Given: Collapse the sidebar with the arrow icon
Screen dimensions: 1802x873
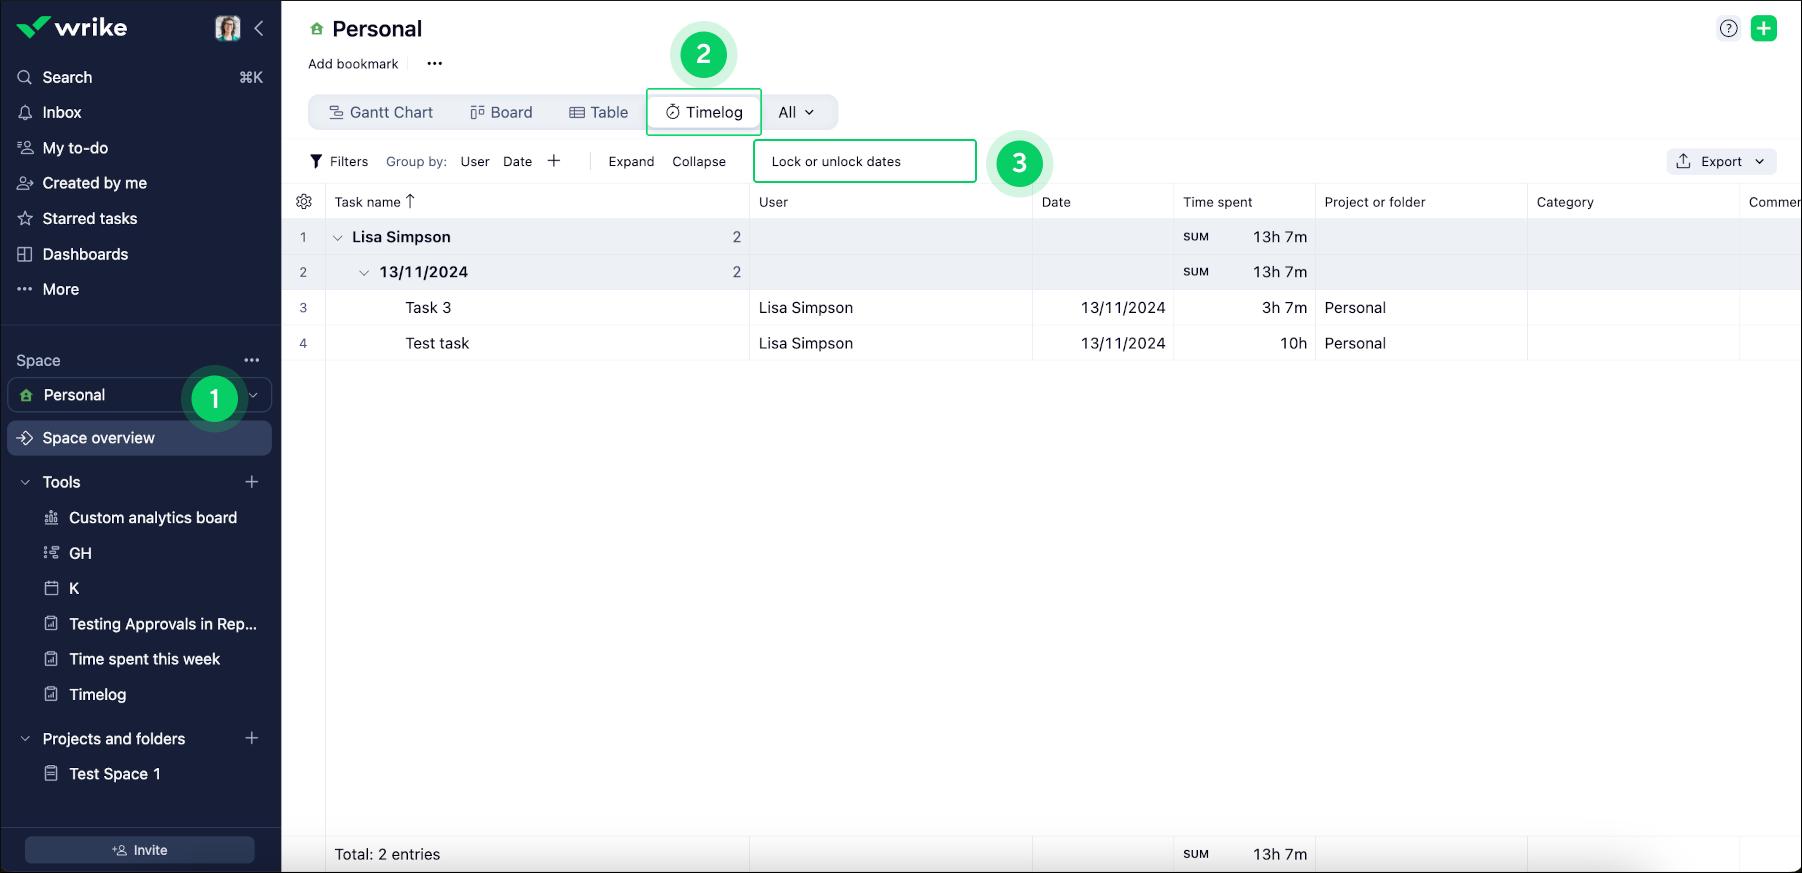Looking at the screenshot, I should tap(259, 28).
